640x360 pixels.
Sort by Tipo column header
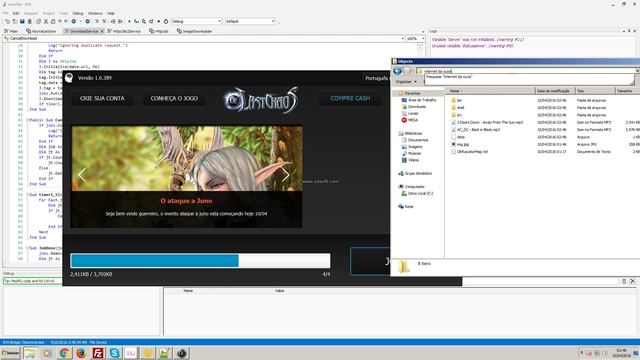[595, 91]
